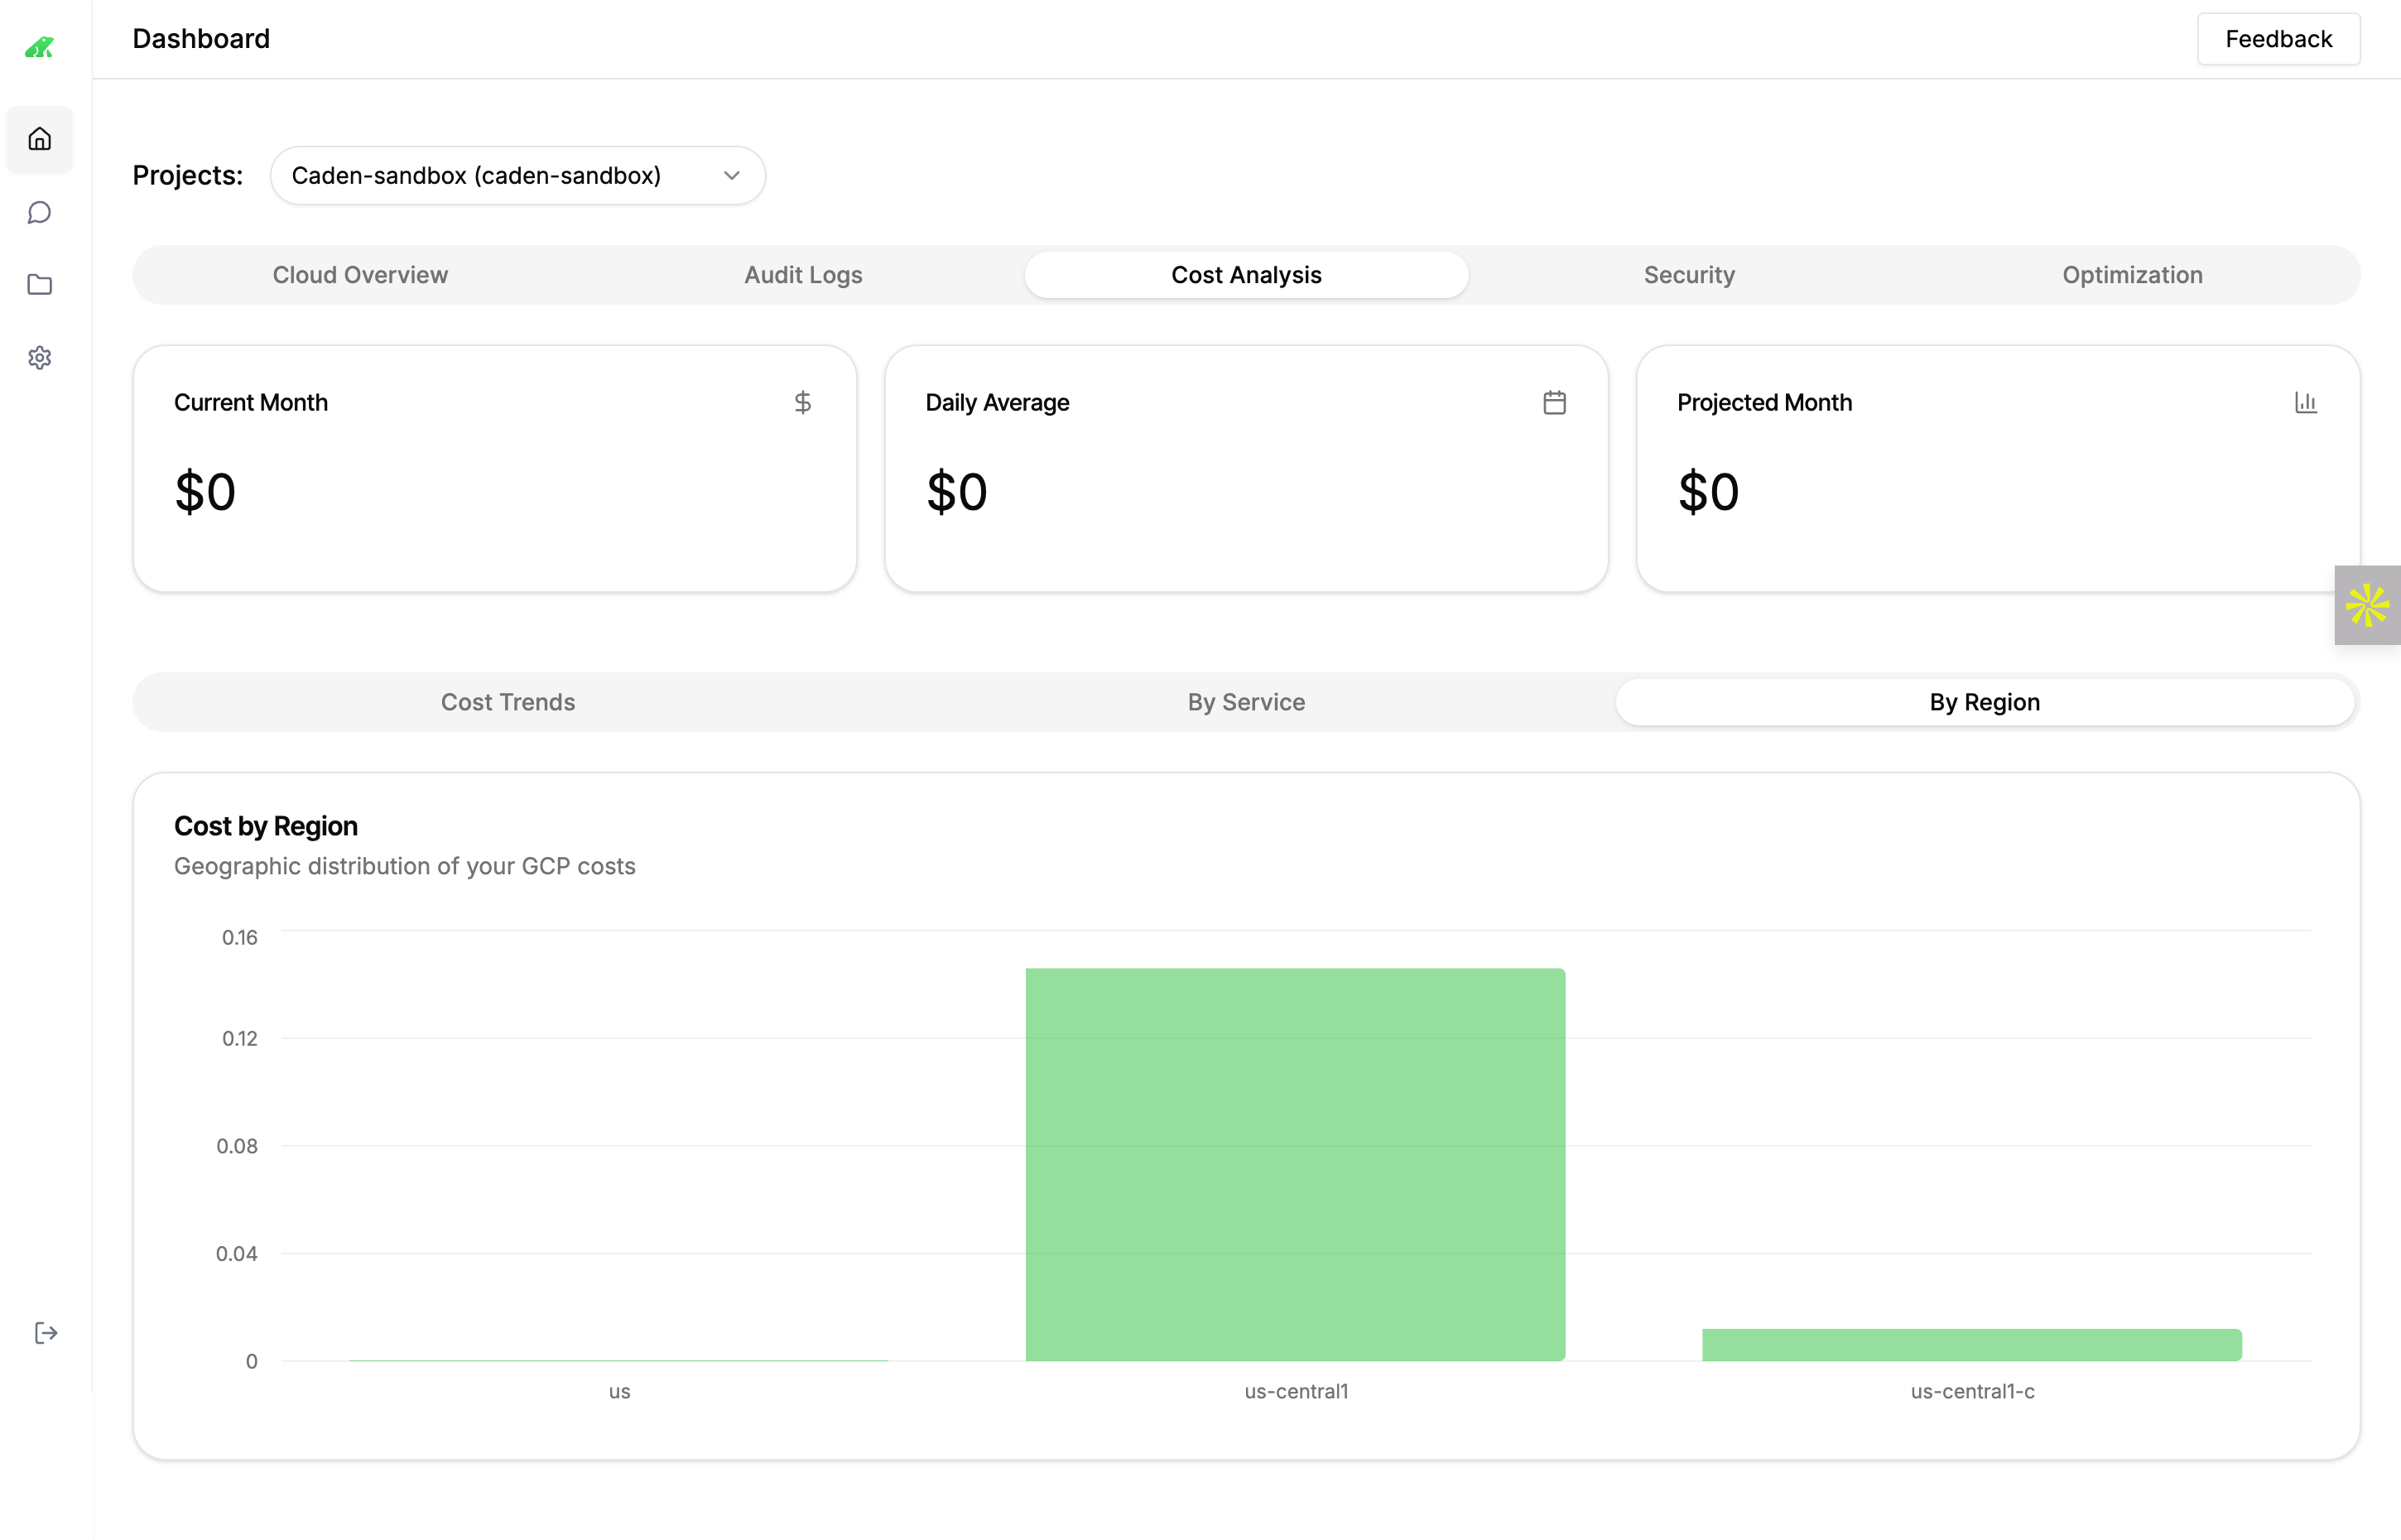Screen dimensions: 2401x1540
Task: Switch to the By Service view
Action: 1246,701
